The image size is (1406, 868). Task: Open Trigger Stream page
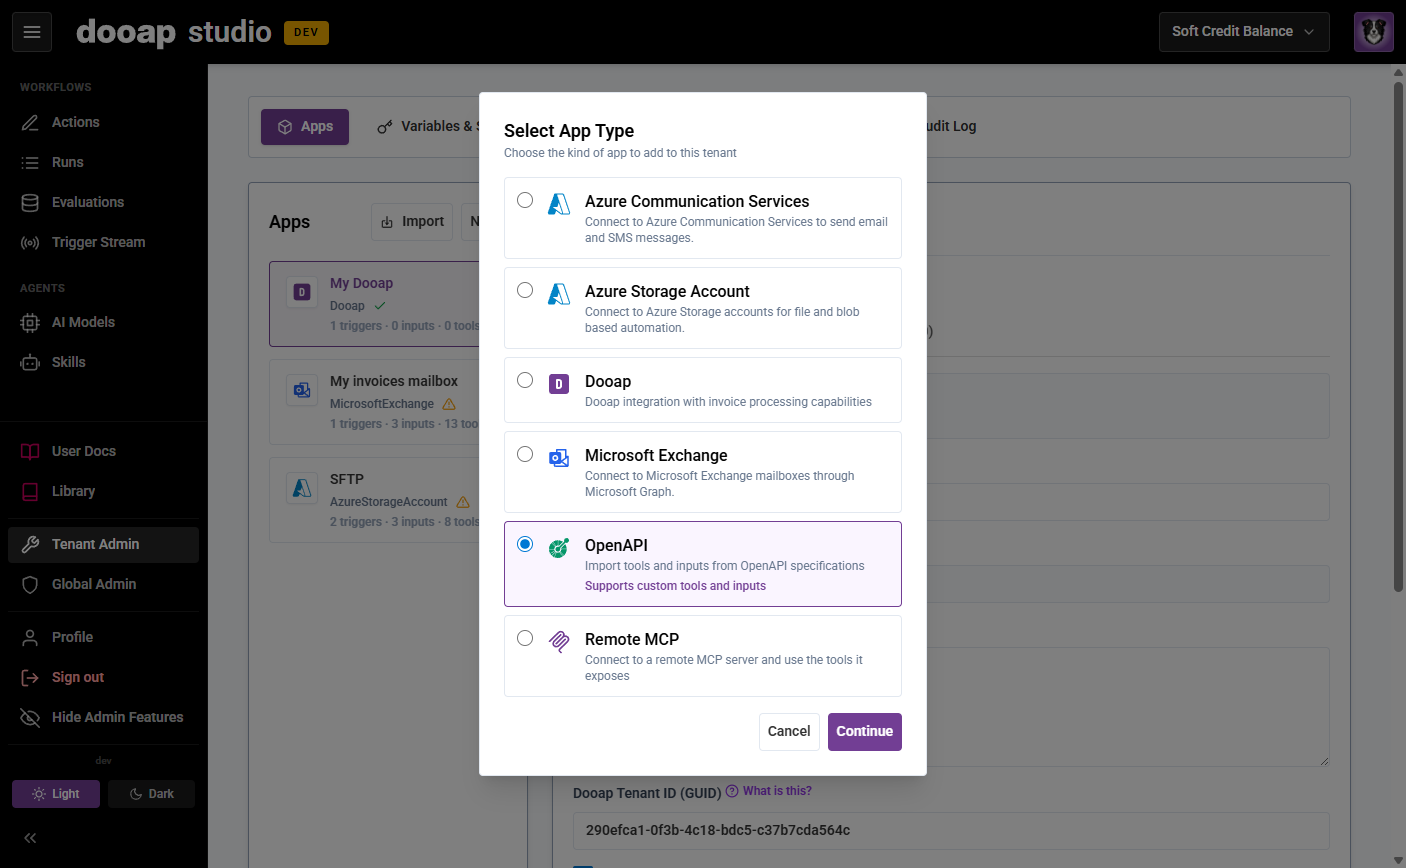coord(104,242)
